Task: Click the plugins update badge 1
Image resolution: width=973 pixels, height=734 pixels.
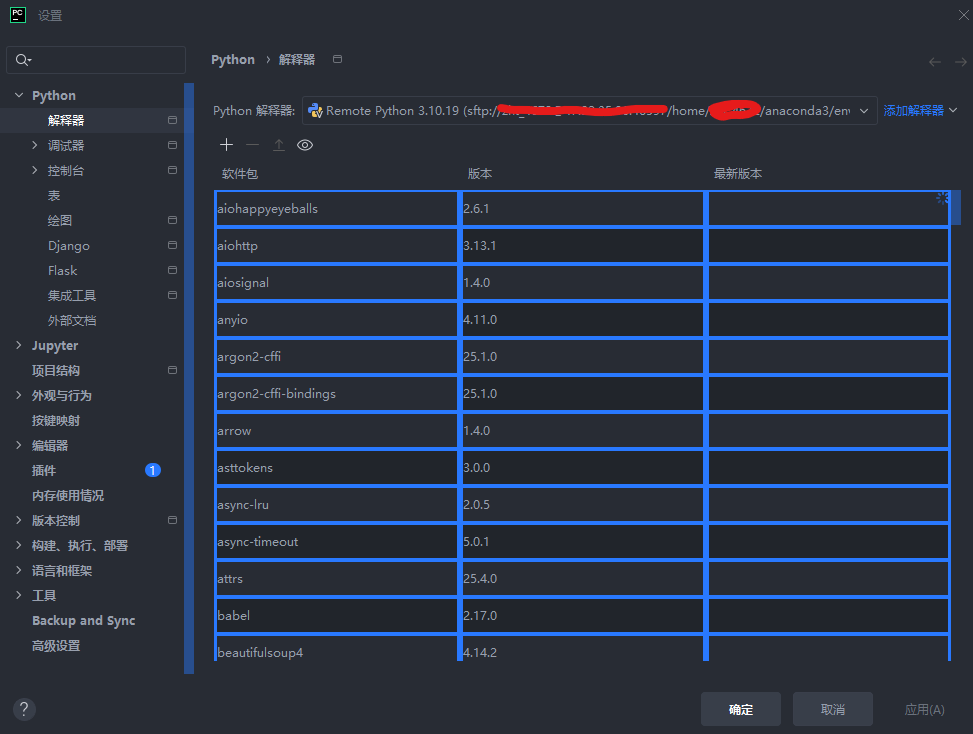Action: pos(153,470)
